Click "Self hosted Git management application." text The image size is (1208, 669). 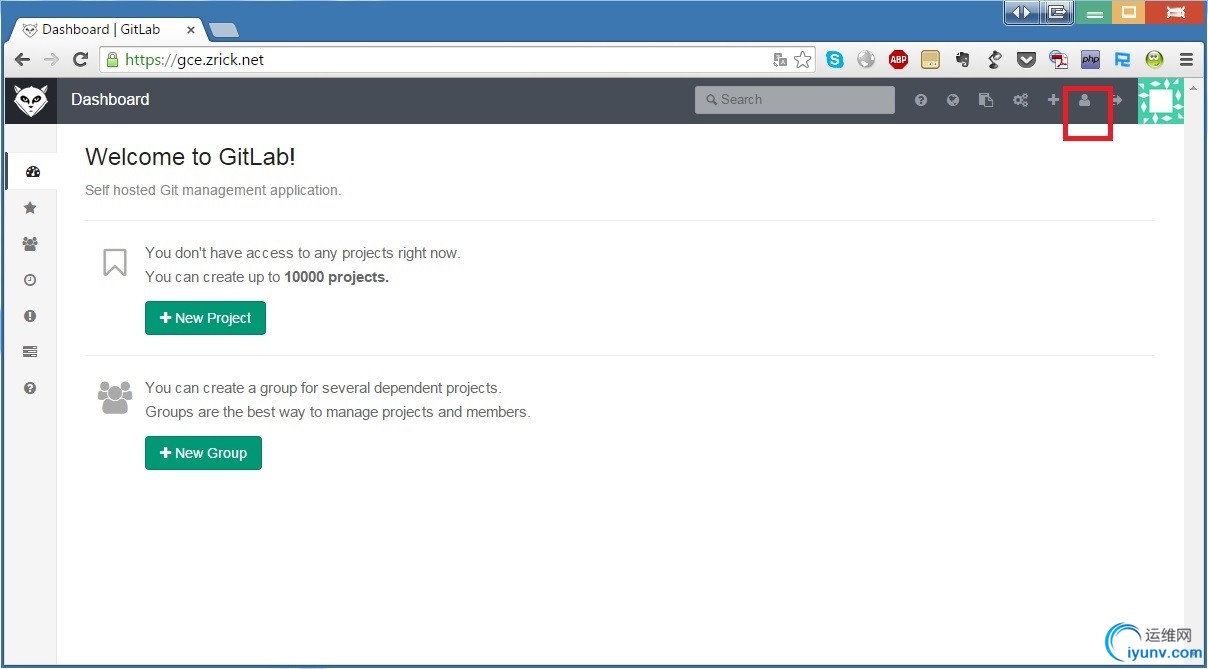point(213,190)
